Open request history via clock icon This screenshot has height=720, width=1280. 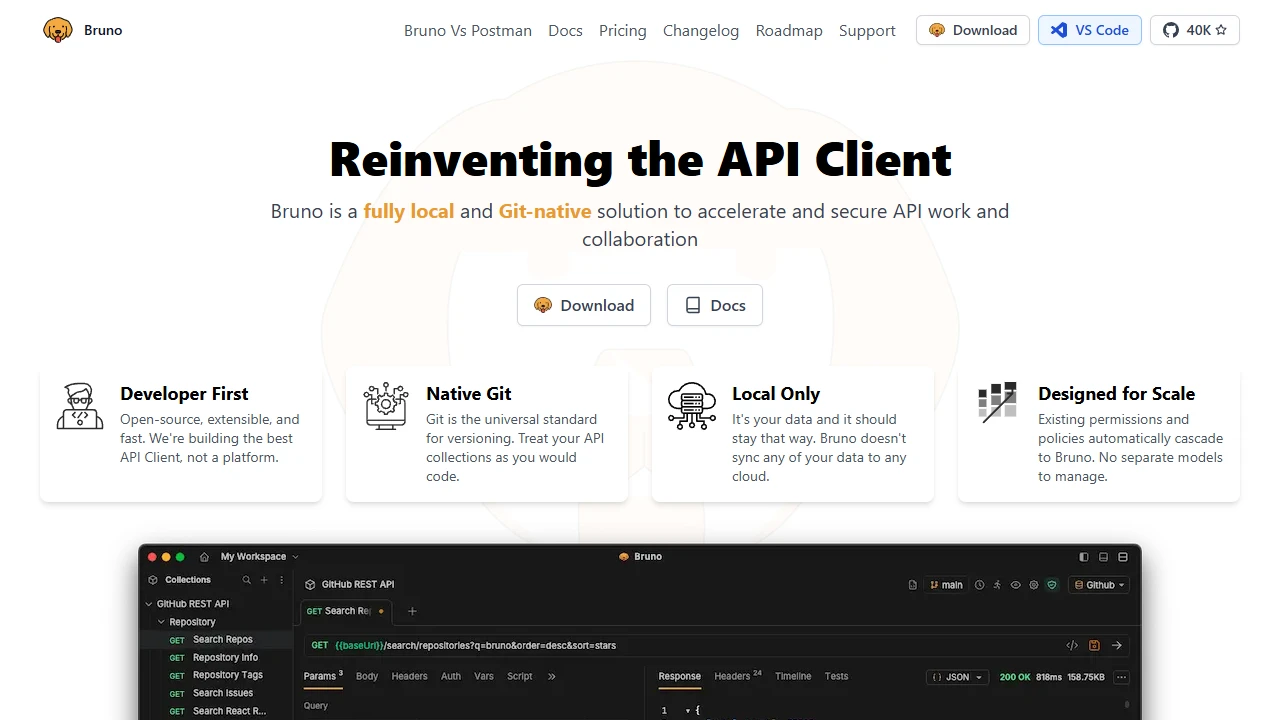tap(978, 584)
